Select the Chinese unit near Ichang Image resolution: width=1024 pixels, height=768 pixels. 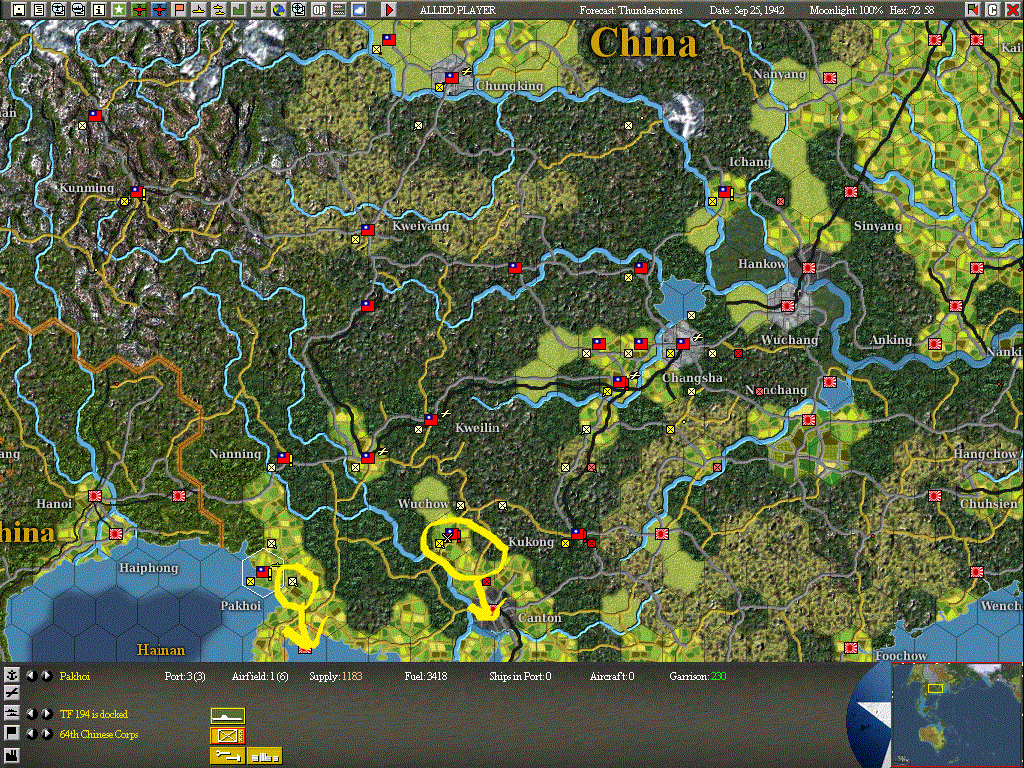coord(725,192)
